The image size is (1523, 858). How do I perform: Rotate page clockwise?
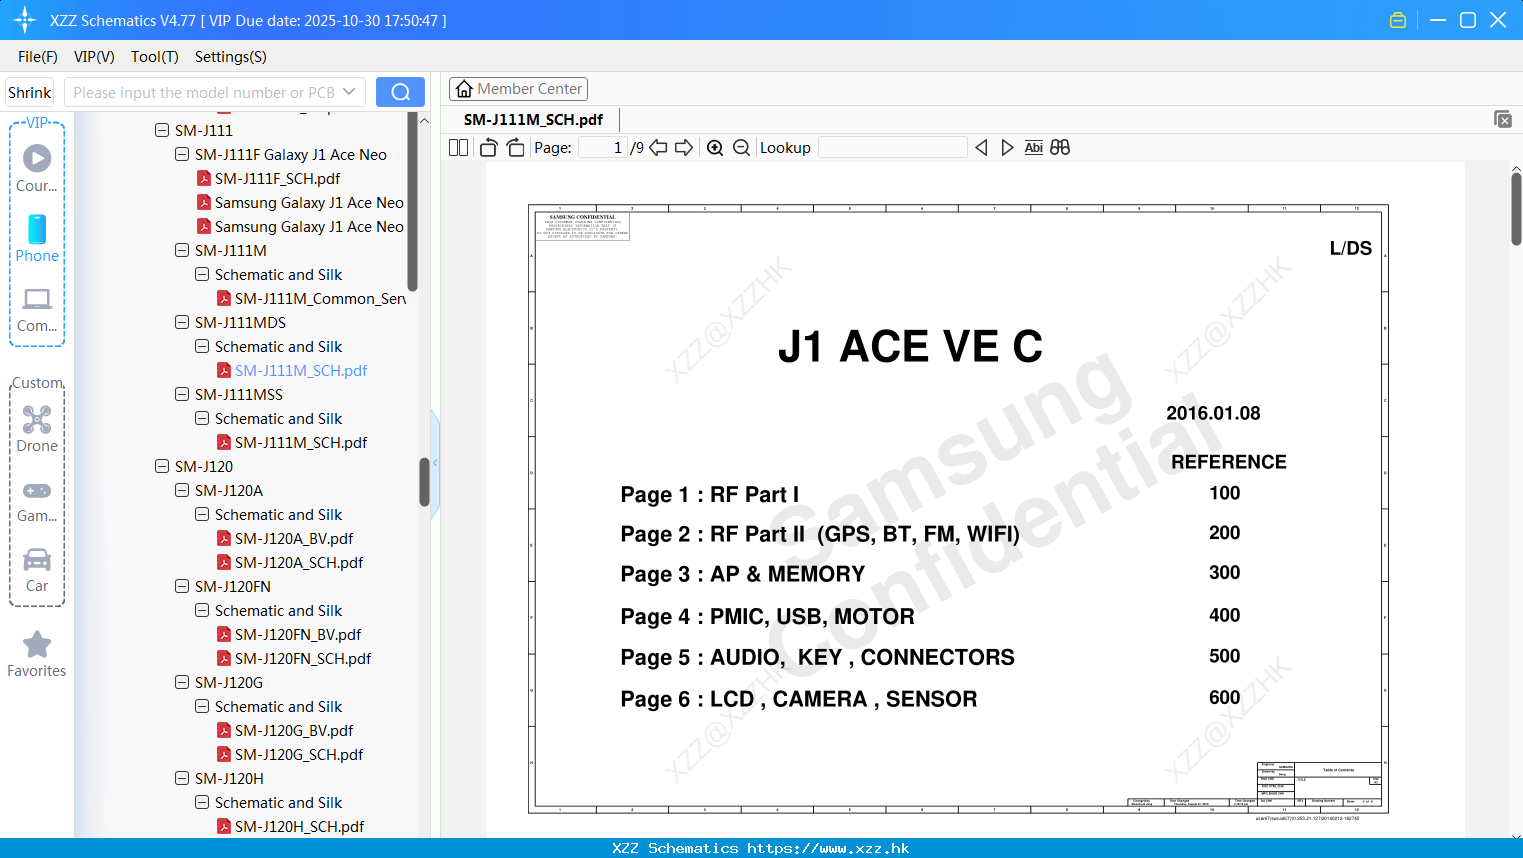tap(515, 147)
